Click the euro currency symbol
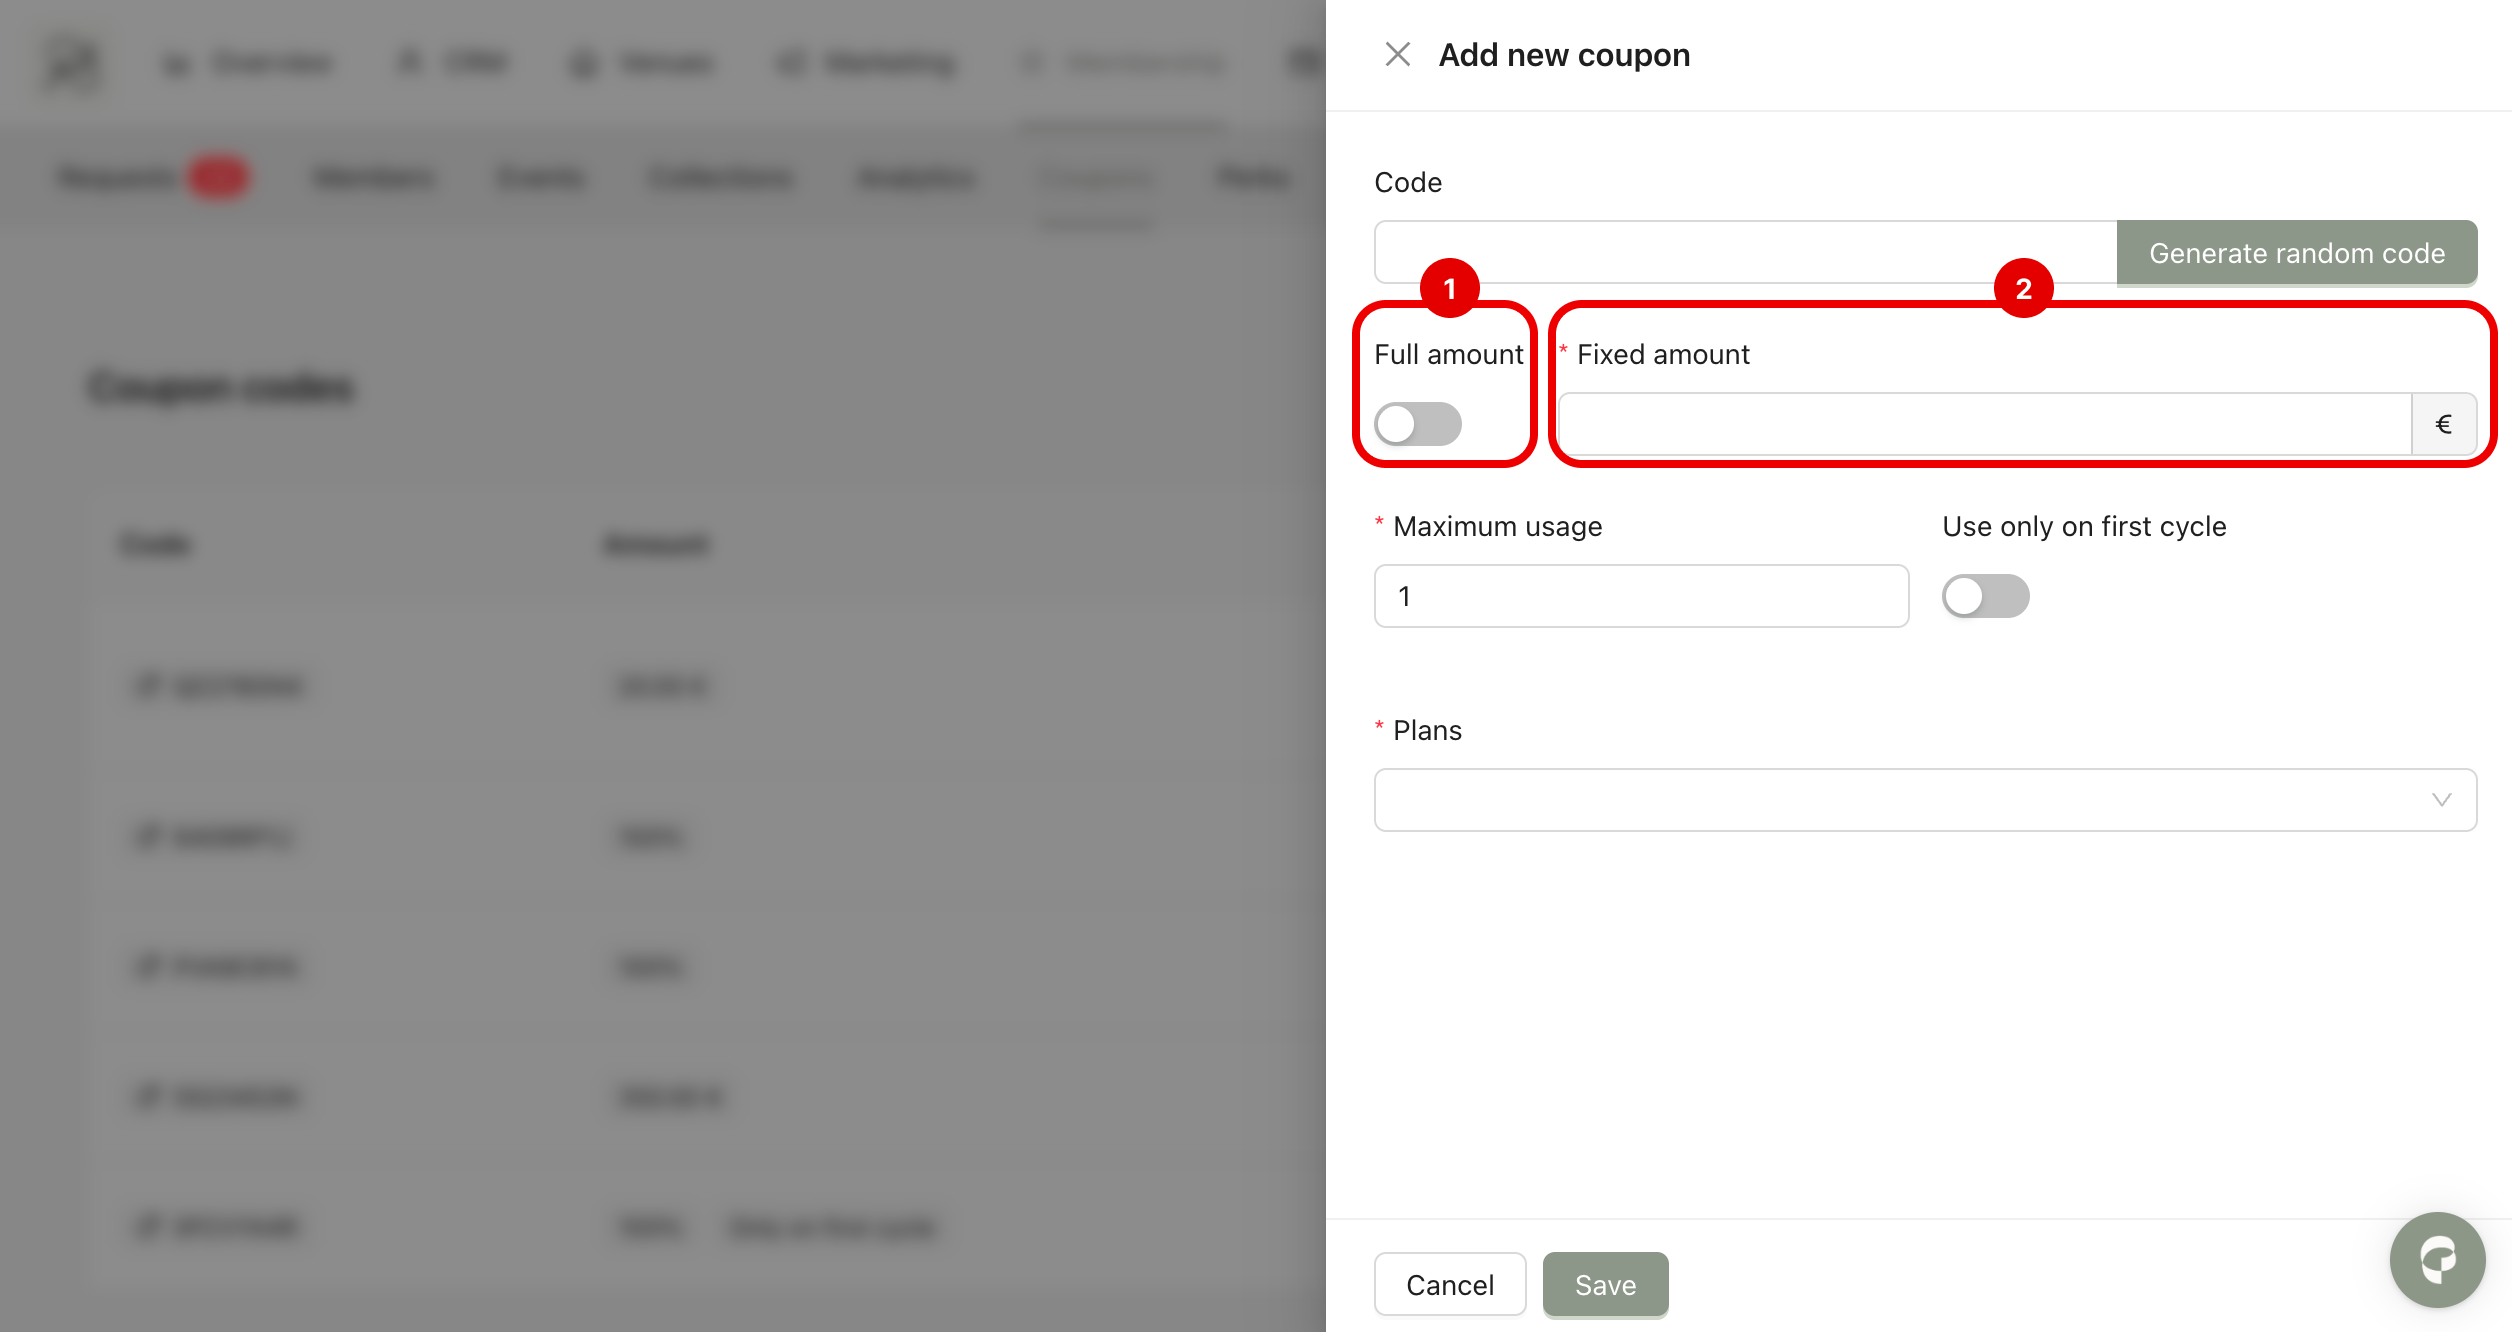 (x=2443, y=424)
